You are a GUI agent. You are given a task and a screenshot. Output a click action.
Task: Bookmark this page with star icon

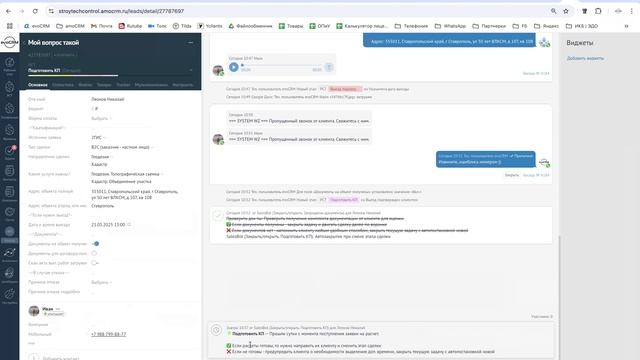566,11
